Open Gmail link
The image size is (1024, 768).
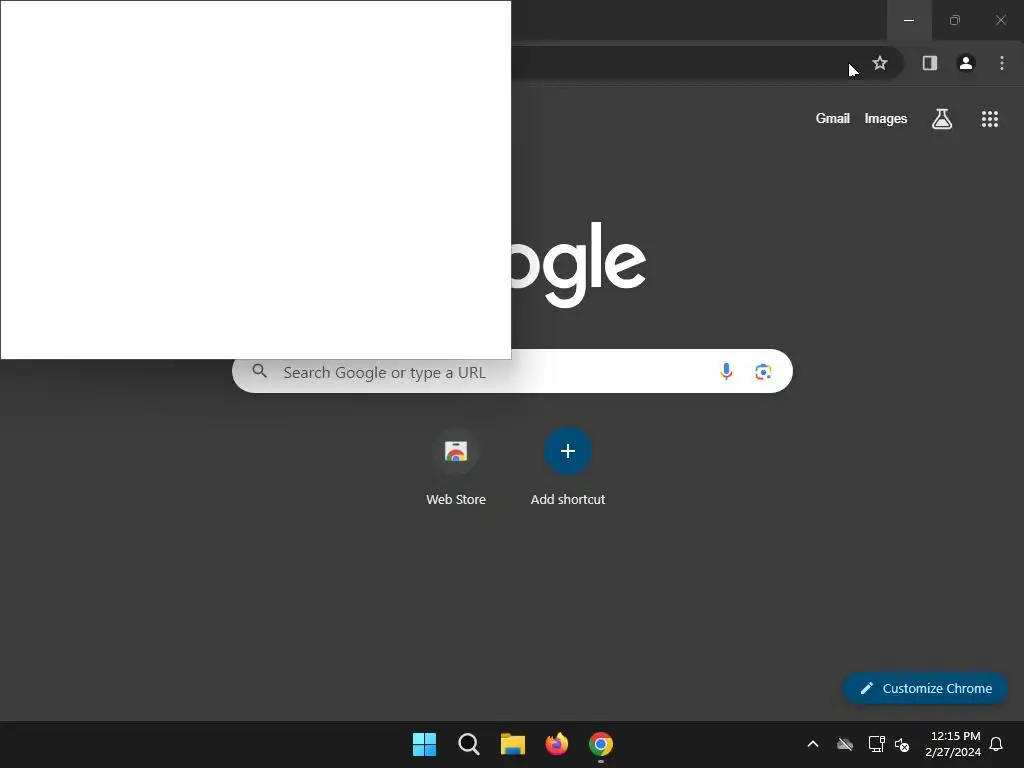pyautogui.click(x=833, y=119)
